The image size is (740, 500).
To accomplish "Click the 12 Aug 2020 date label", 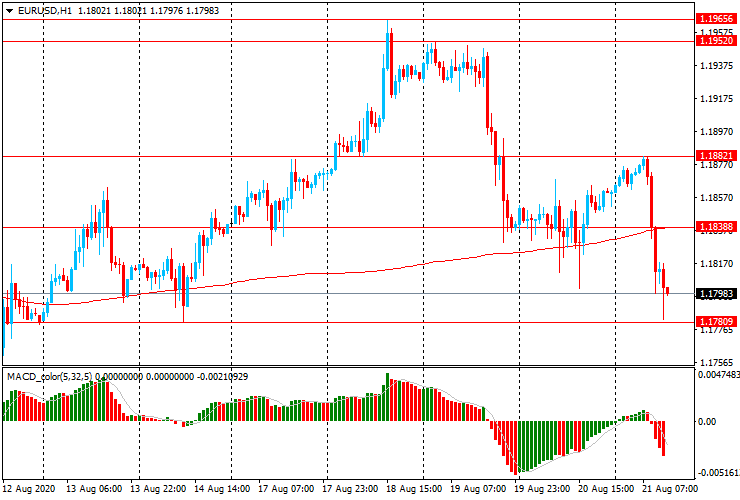I will [29, 489].
